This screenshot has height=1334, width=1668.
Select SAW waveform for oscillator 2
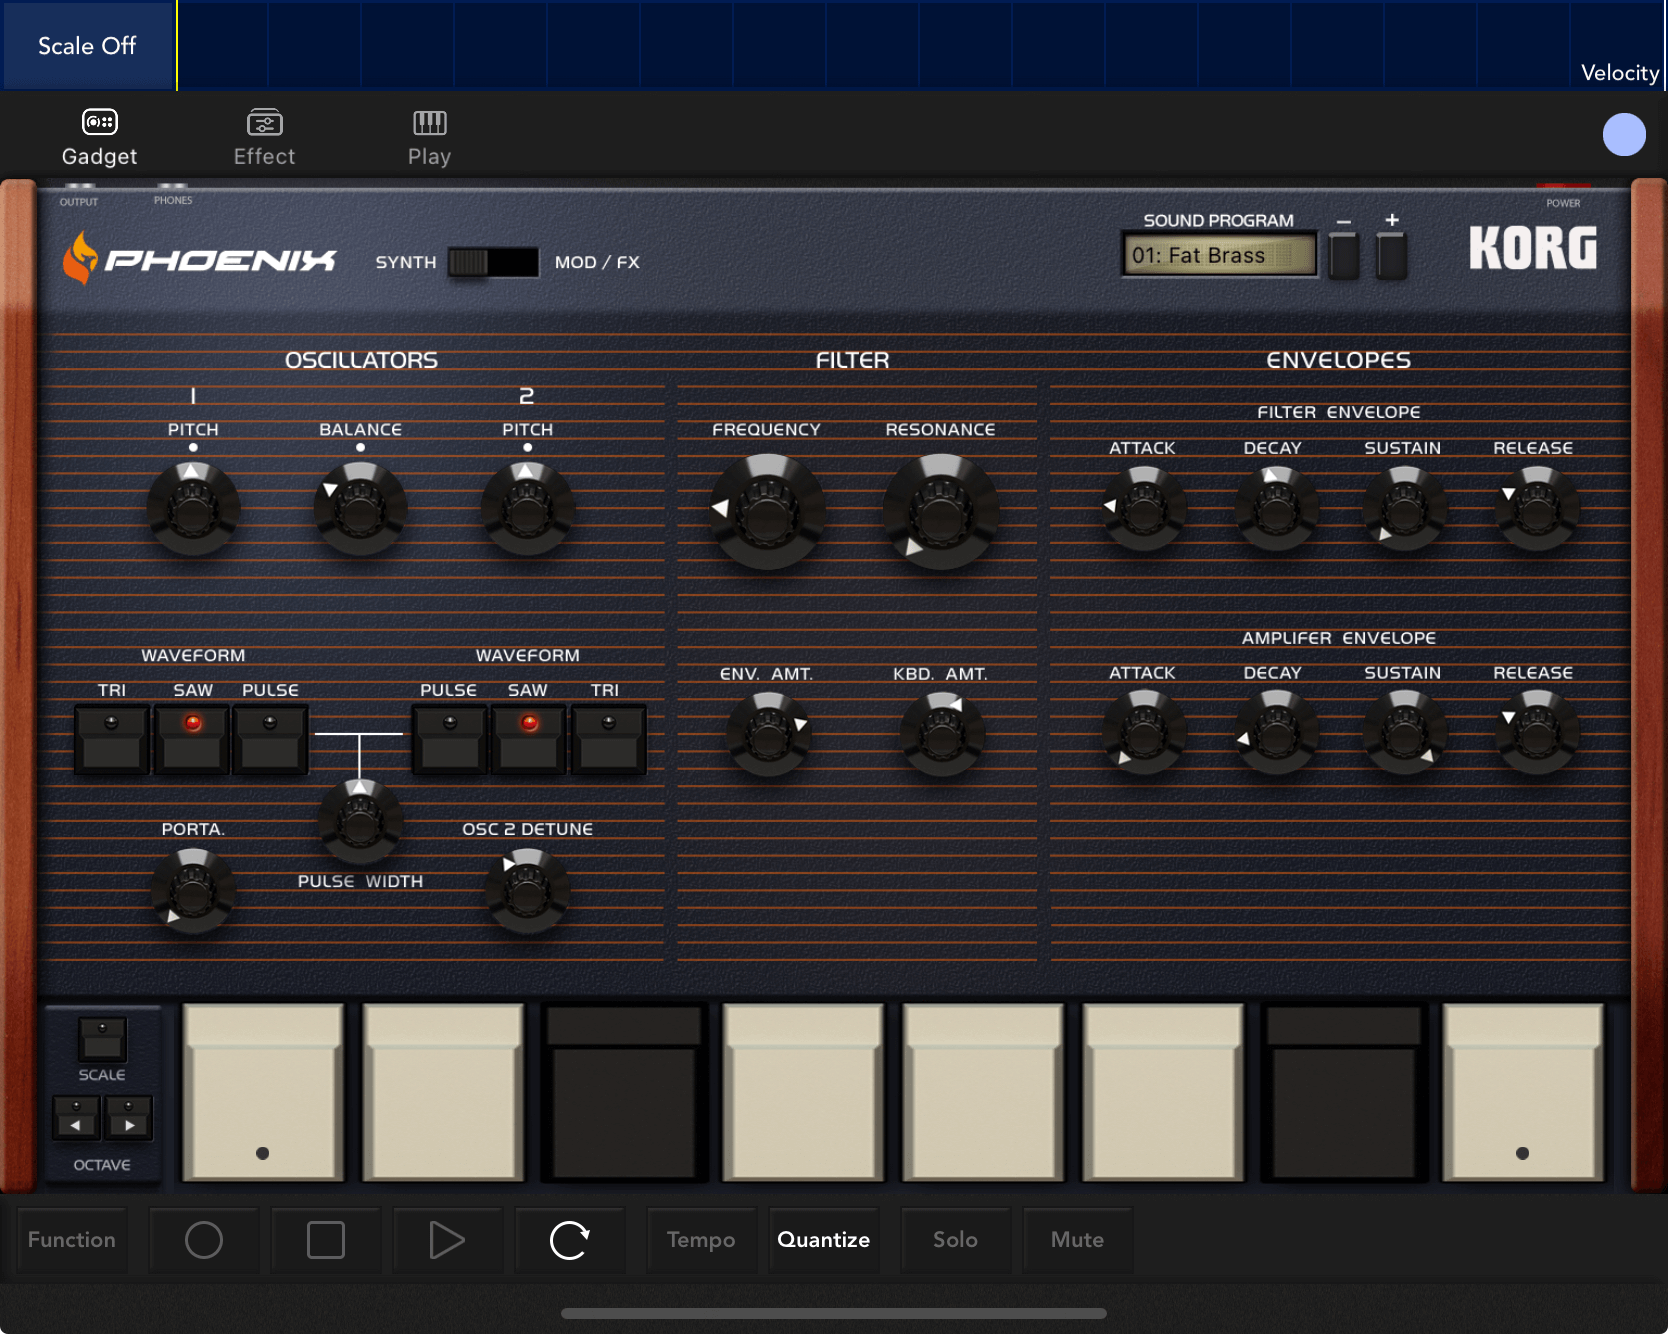529,739
